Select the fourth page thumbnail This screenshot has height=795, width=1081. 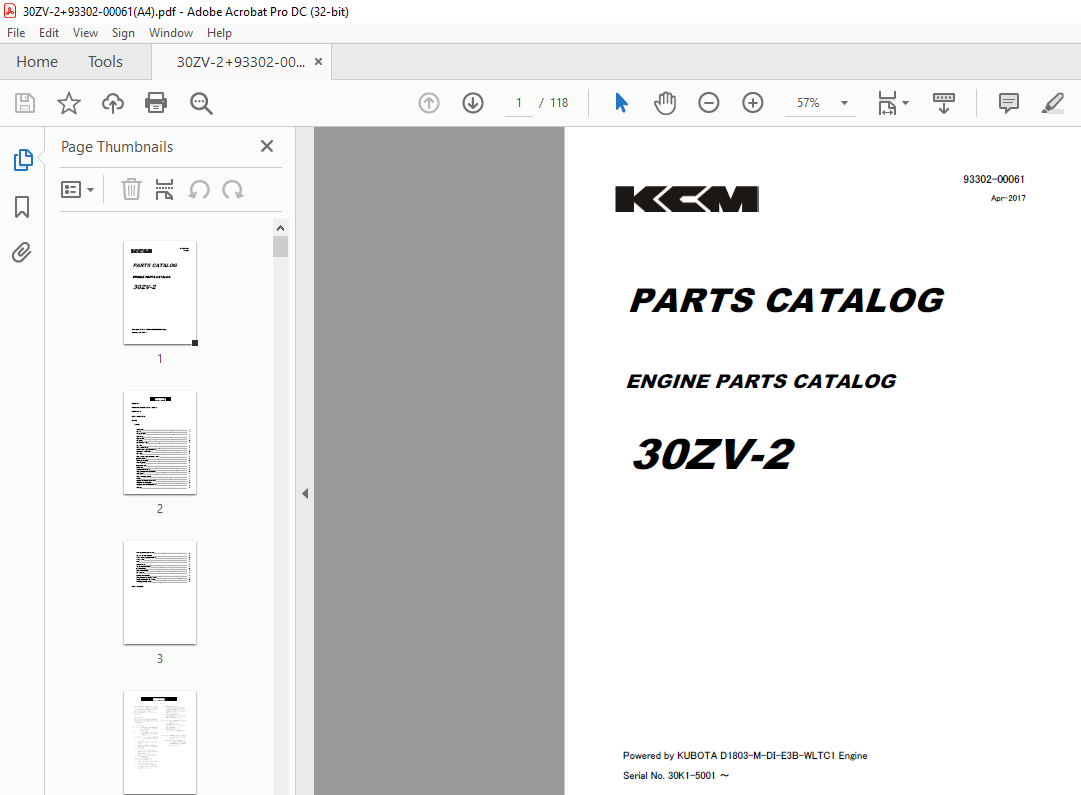point(160,743)
